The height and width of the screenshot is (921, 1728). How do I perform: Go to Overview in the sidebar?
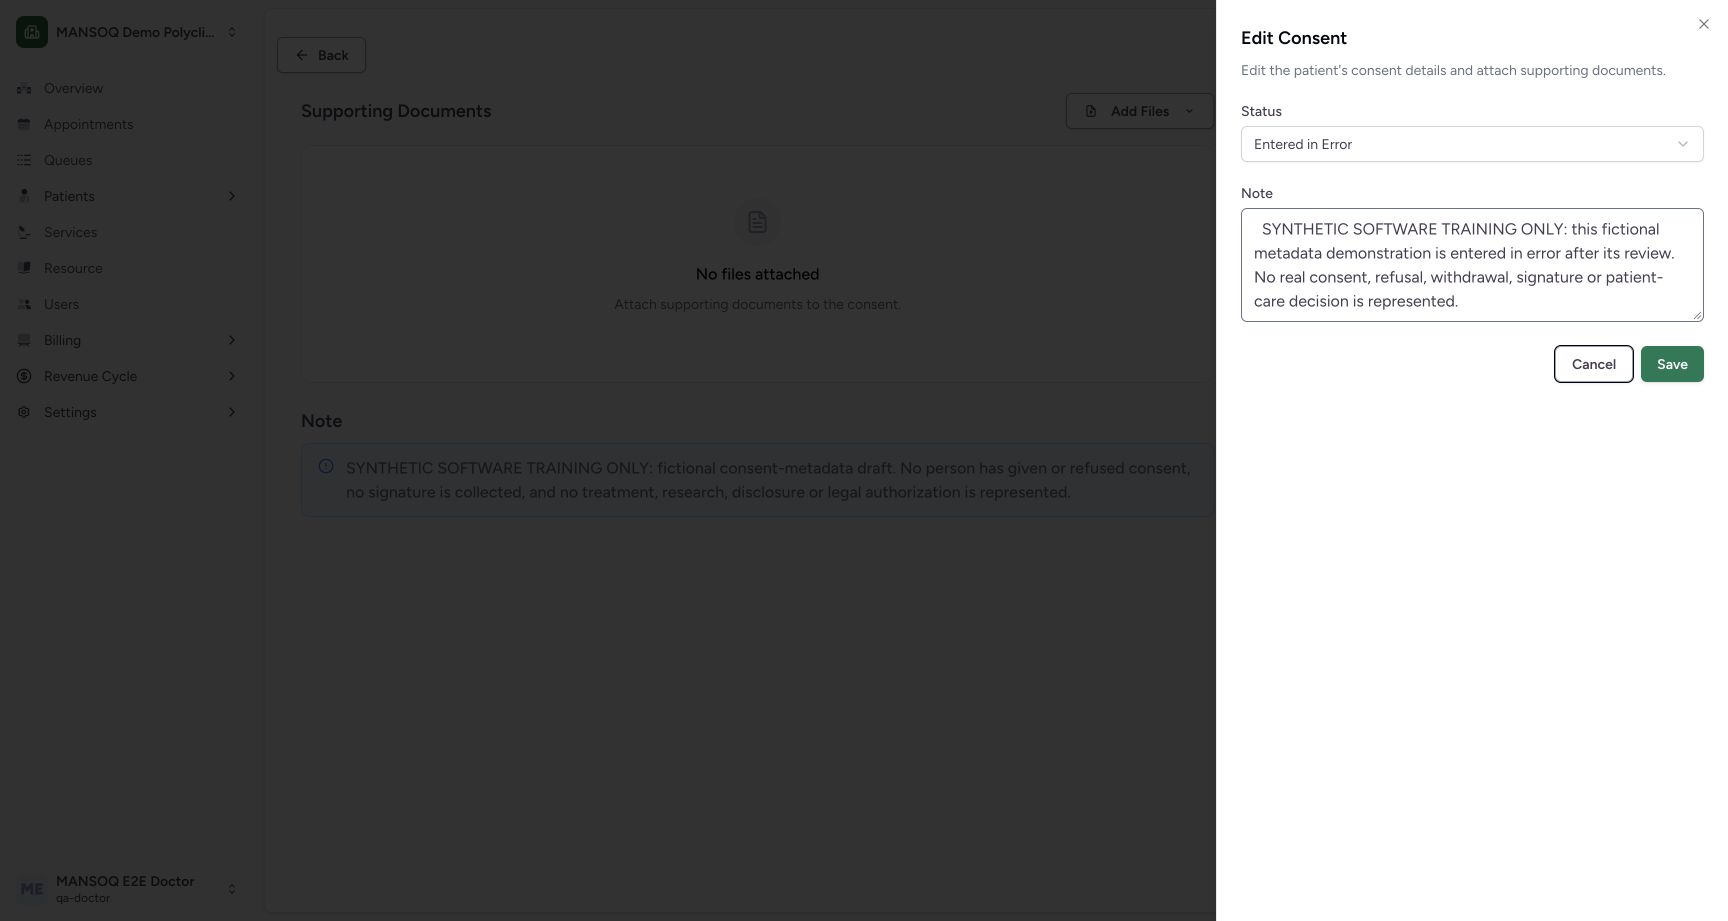(x=127, y=88)
